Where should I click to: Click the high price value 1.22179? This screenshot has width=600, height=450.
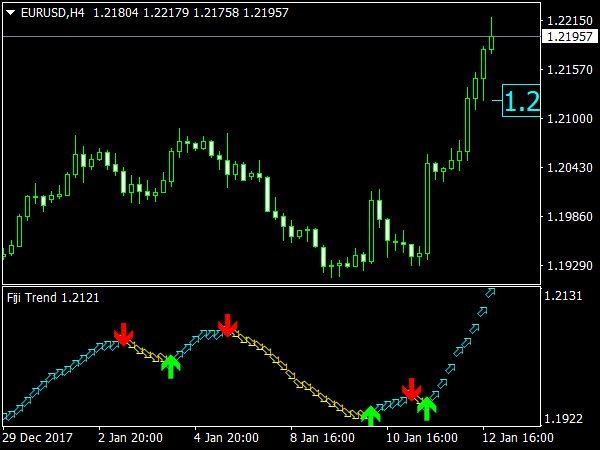166,13
